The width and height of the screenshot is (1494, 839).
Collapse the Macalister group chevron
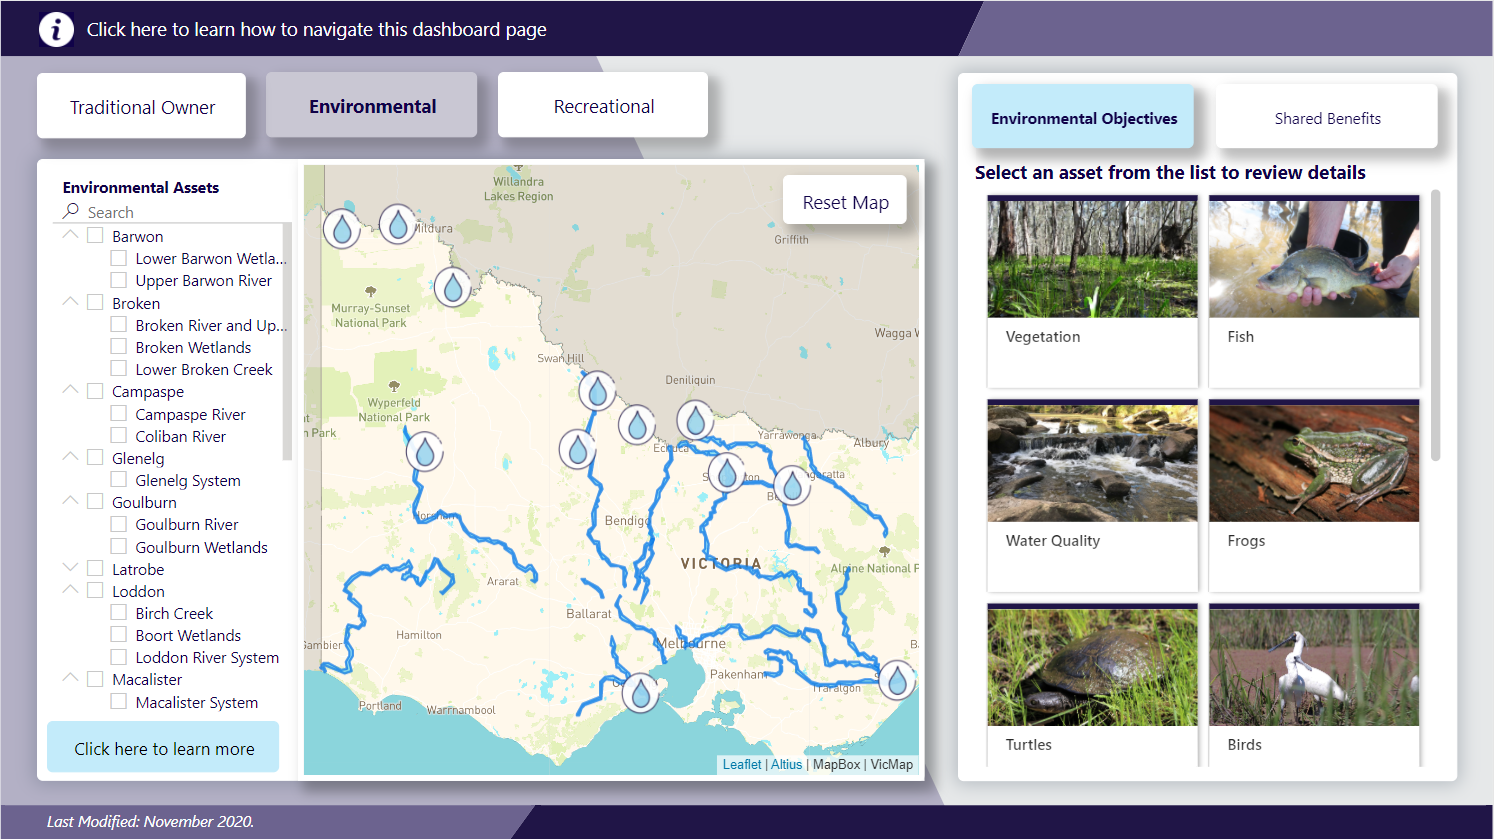coord(70,677)
